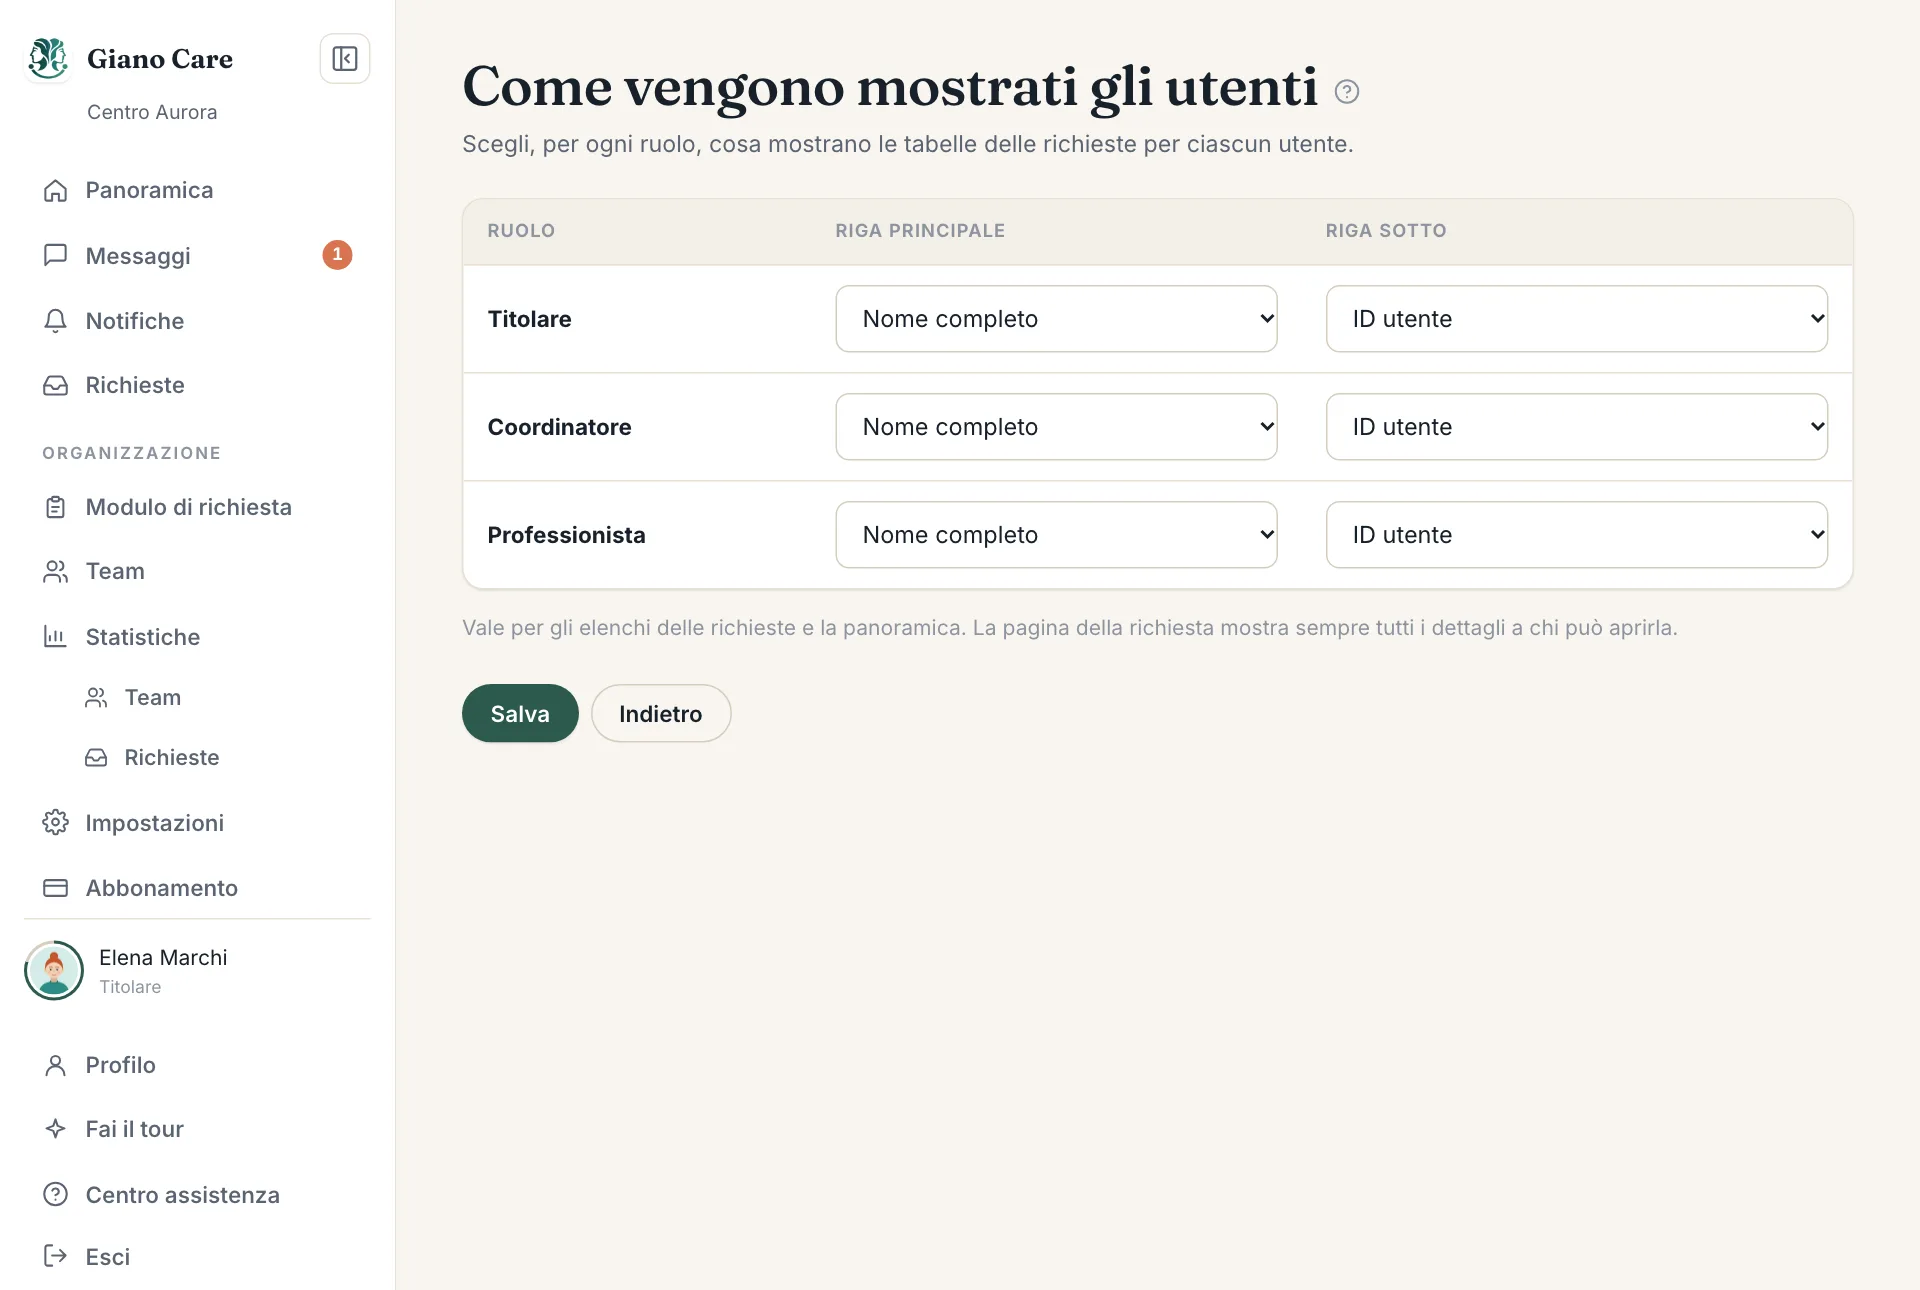This screenshot has height=1290, width=1920.
Task: Click the Titolare role row label
Action: pyautogui.click(x=529, y=319)
